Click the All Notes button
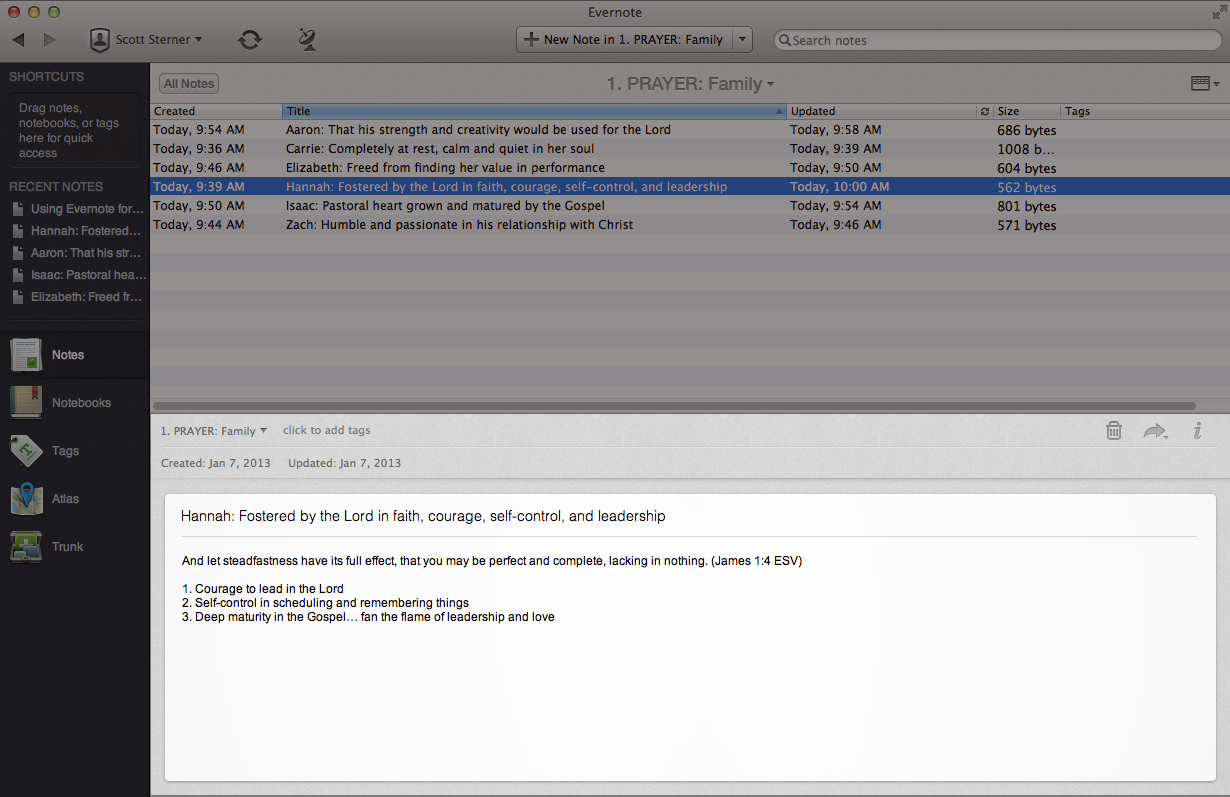The width and height of the screenshot is (1230, 797). coord(189,84)
